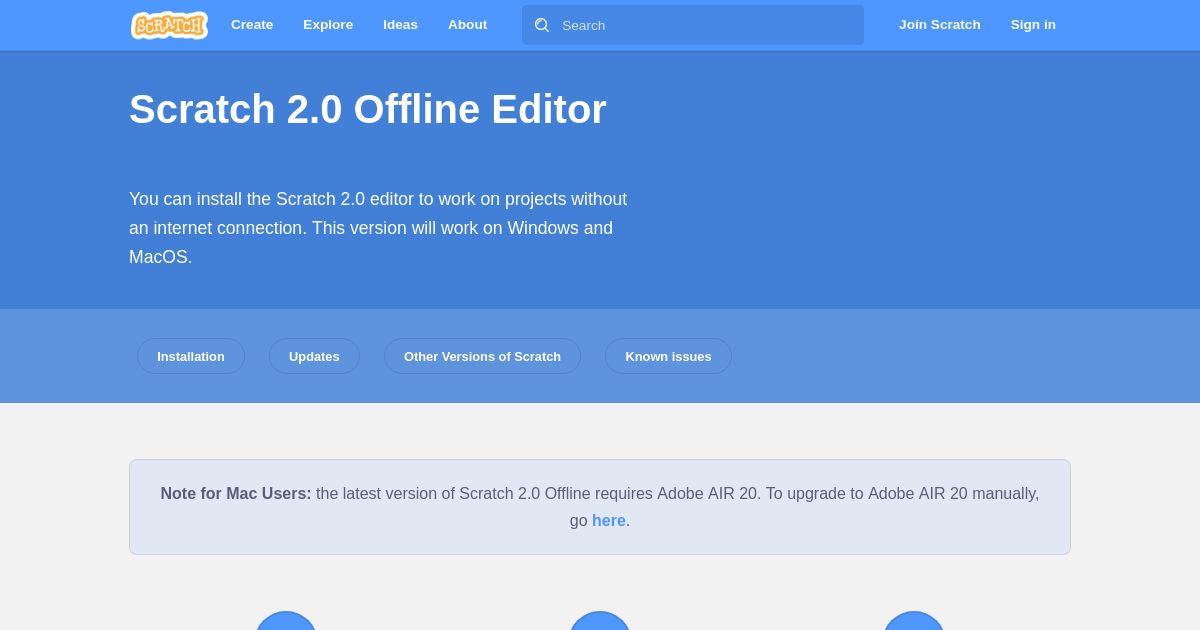Screen dimensions: 1200x630
Task: Open the About navigation link
Action: pos(467,25)
